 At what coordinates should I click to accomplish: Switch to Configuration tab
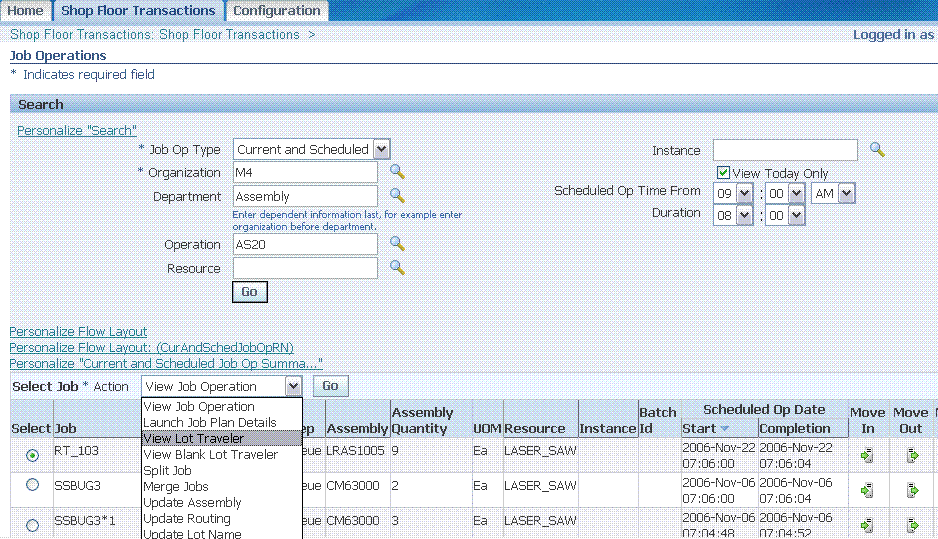[x=276, y=11]
